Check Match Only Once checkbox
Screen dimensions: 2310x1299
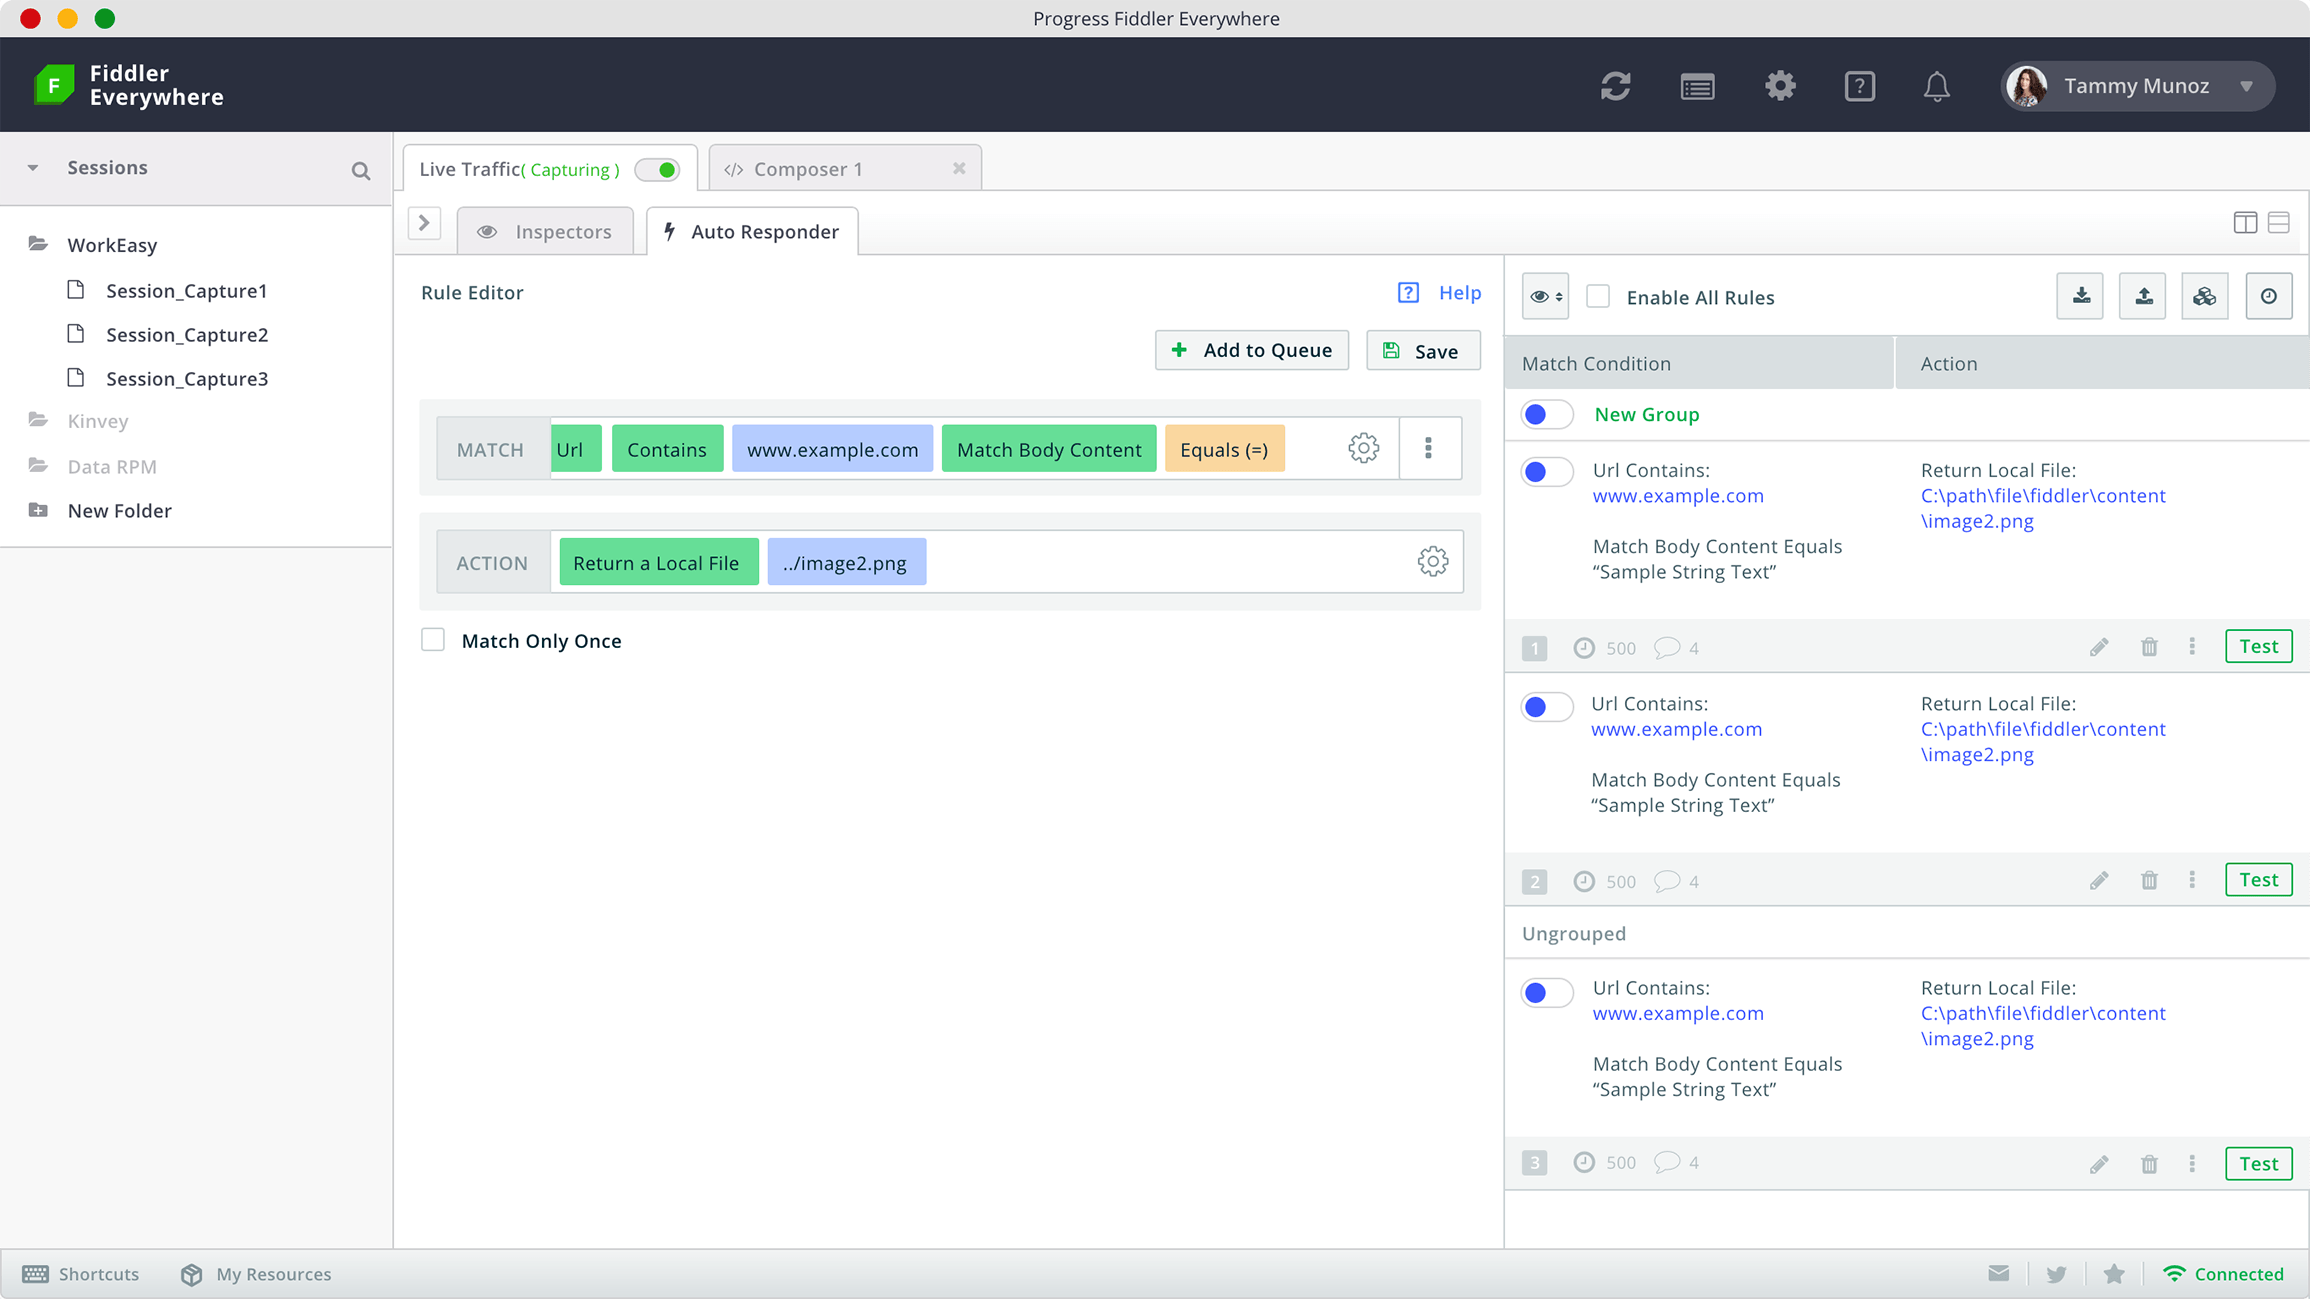433,640
